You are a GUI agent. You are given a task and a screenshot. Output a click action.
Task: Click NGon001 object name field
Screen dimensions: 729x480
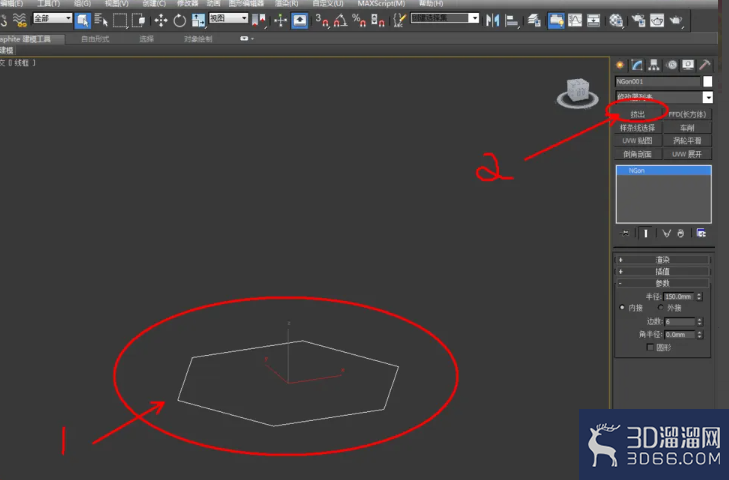pyautogui.click(x=657, y=81)
